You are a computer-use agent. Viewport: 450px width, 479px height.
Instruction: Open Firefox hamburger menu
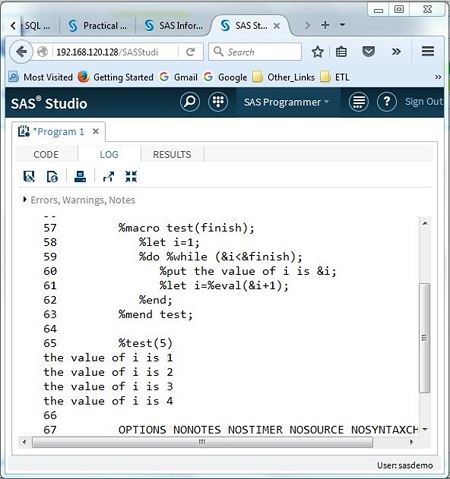click(428, 51)
